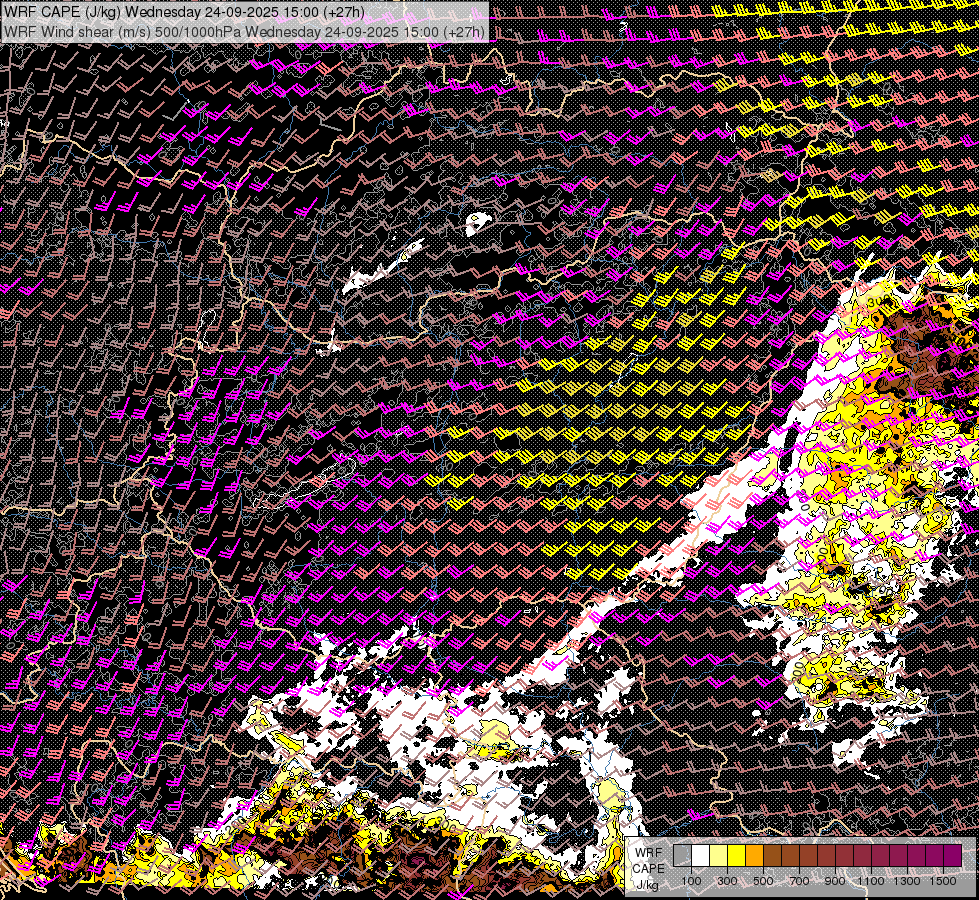
Task: Click the WRF label in legend
Action: tap(649, 853)
